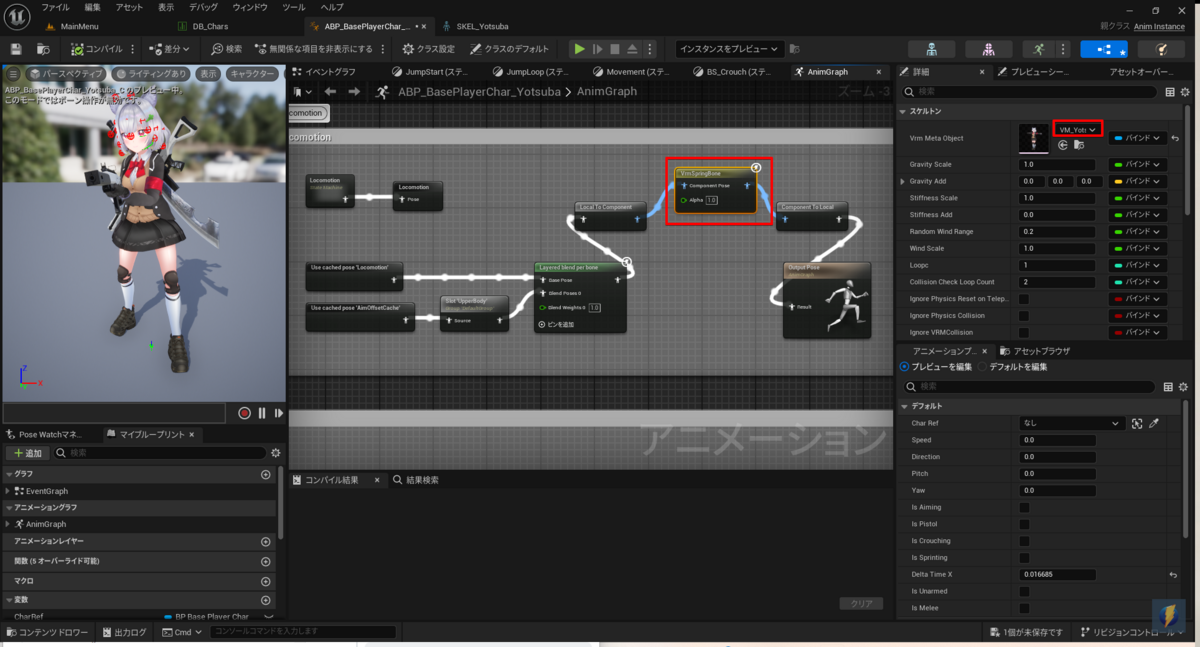Toggle Is Sprinting checkbox
Viewport: 1200px width, 647px height.
(1024, 558)
